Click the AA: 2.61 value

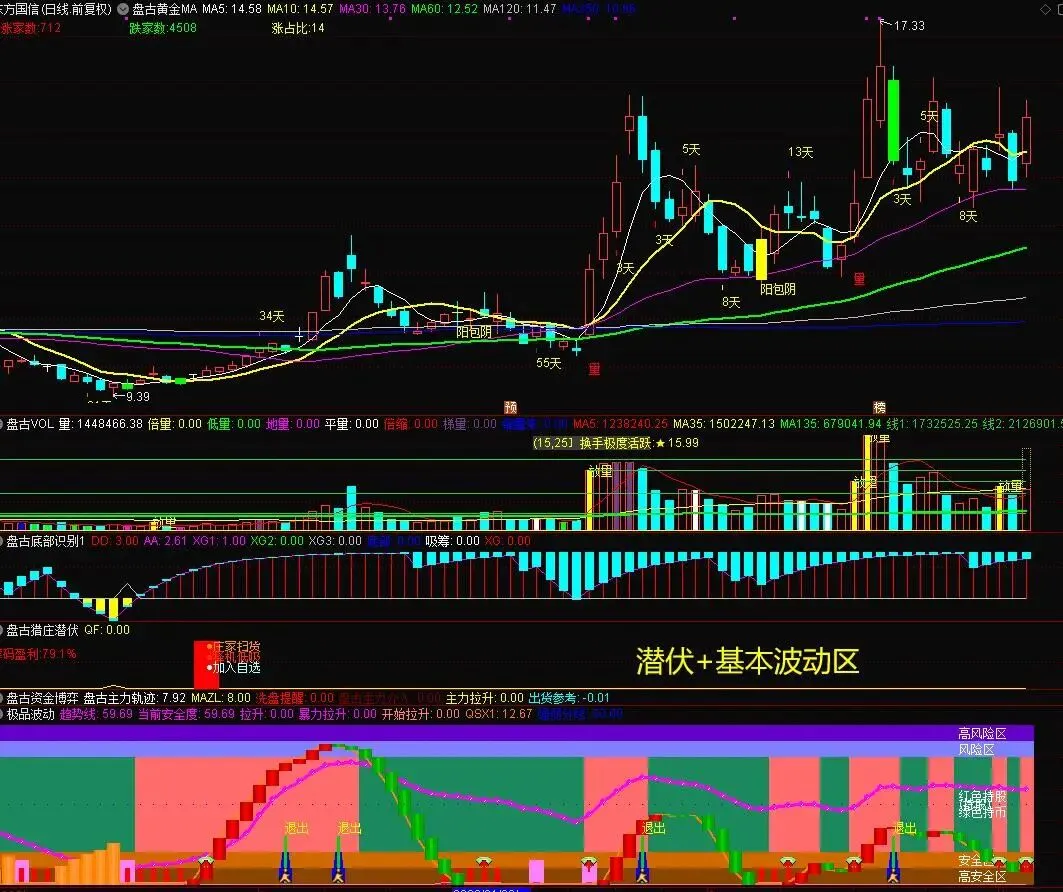tap(165, 541)
